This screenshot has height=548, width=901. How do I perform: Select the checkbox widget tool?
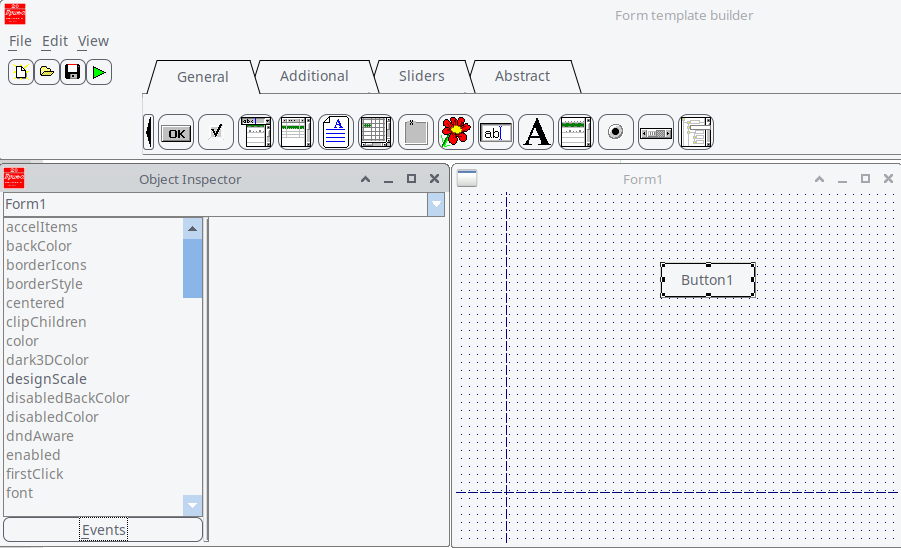tap(216, 132)
